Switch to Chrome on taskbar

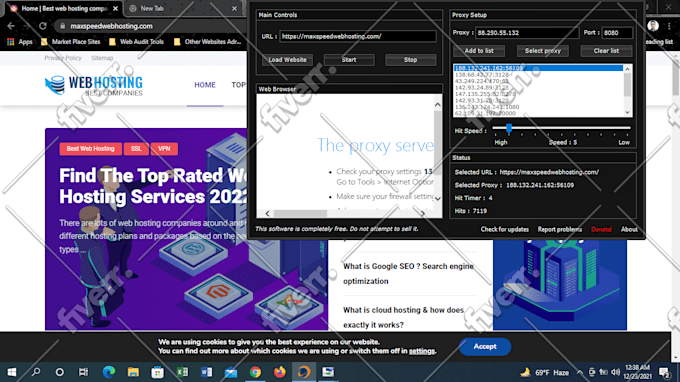pos(255,372)
